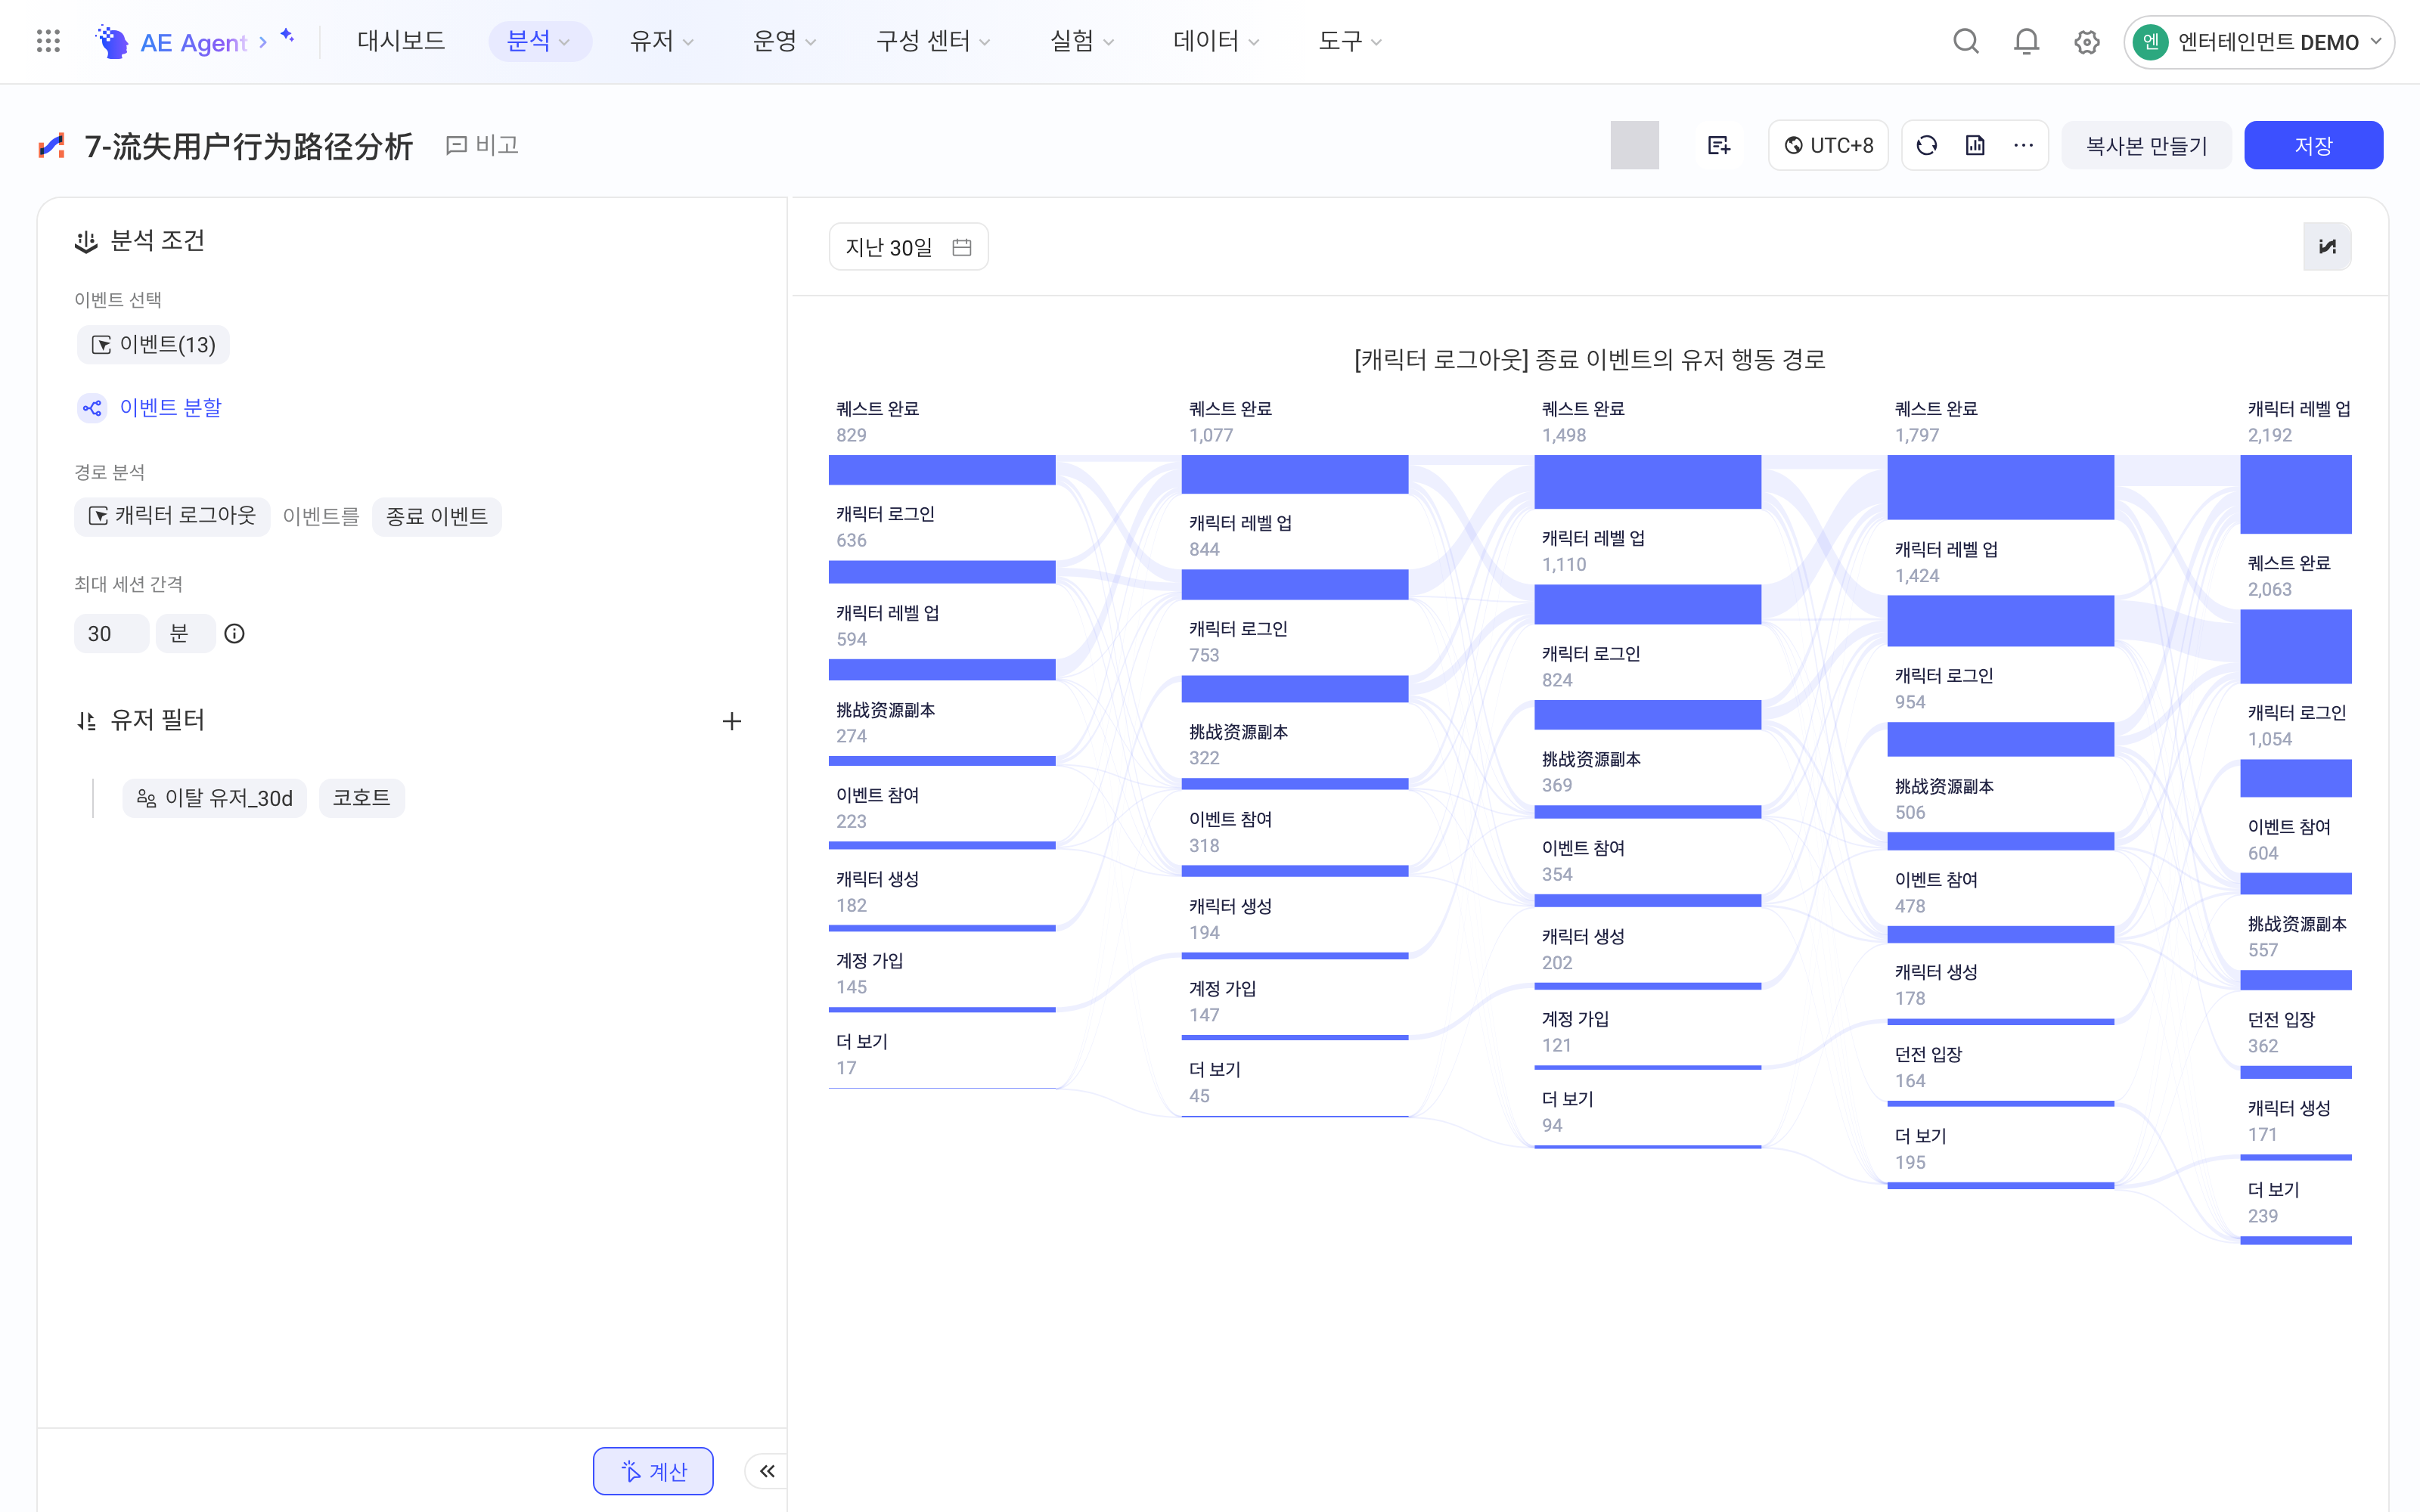Open the 분 time unit selector
Image resolution: width=2420 pixels, height=1512 pixels.
tap(185, 633)
